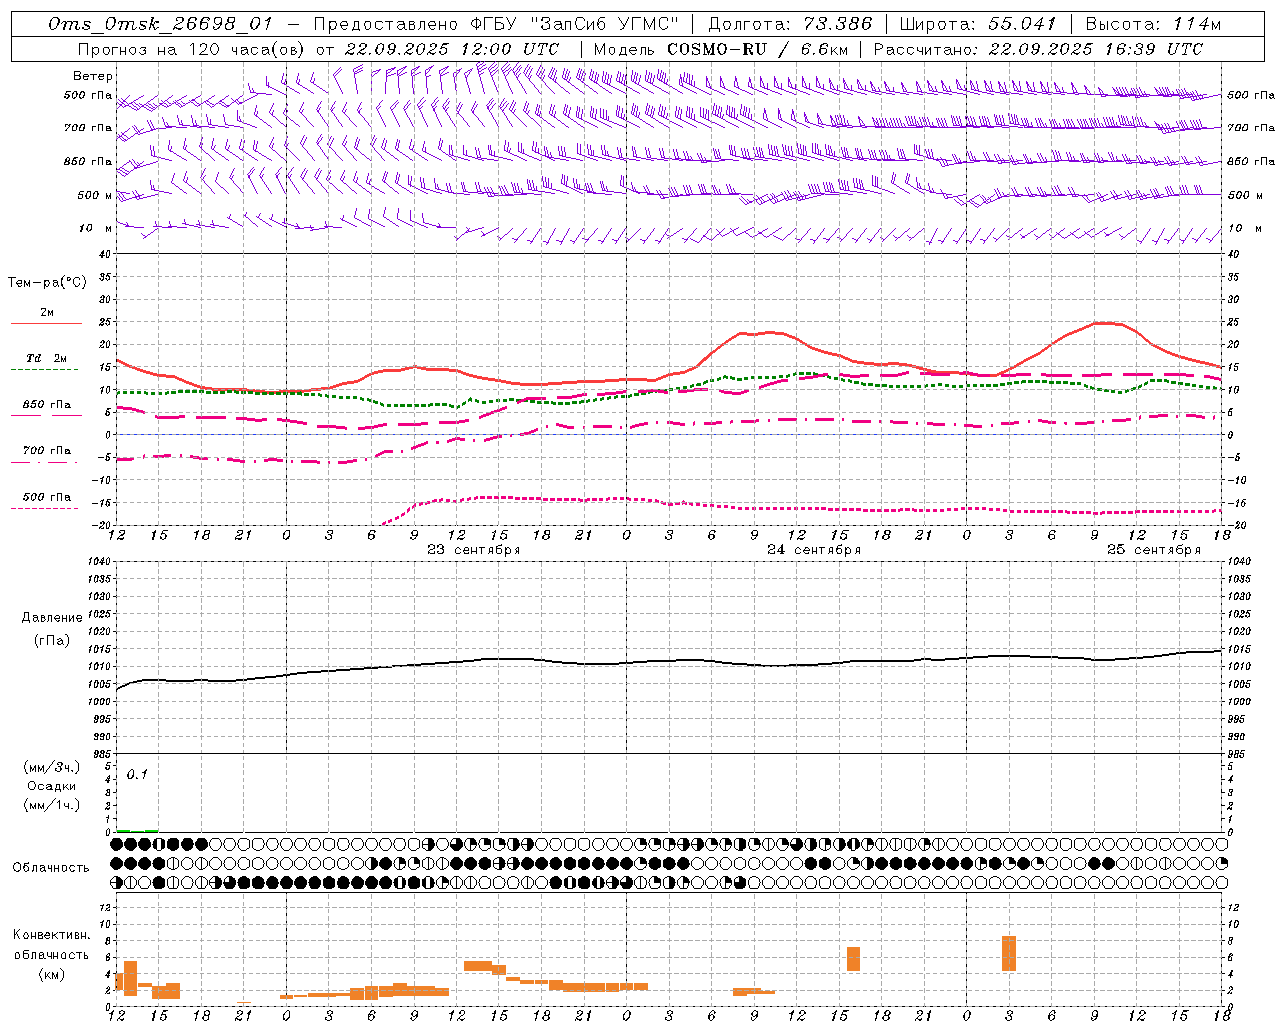Click the '(мм/3ч.)' units label
This screenshot has height=1024, width=1280.
51,767
